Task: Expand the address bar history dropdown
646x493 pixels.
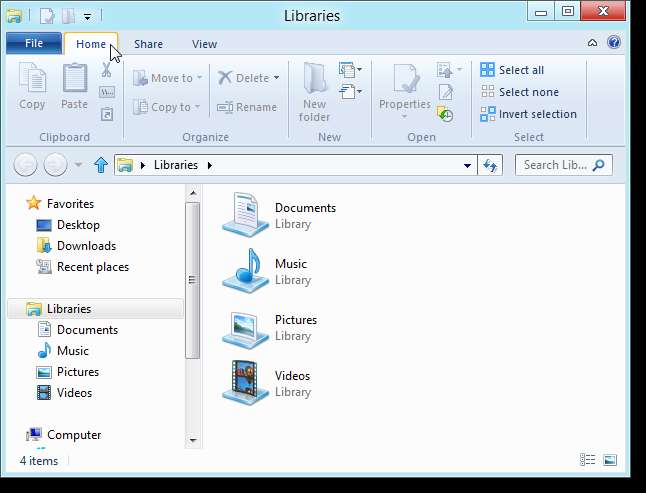Action: tap(467, 166)
